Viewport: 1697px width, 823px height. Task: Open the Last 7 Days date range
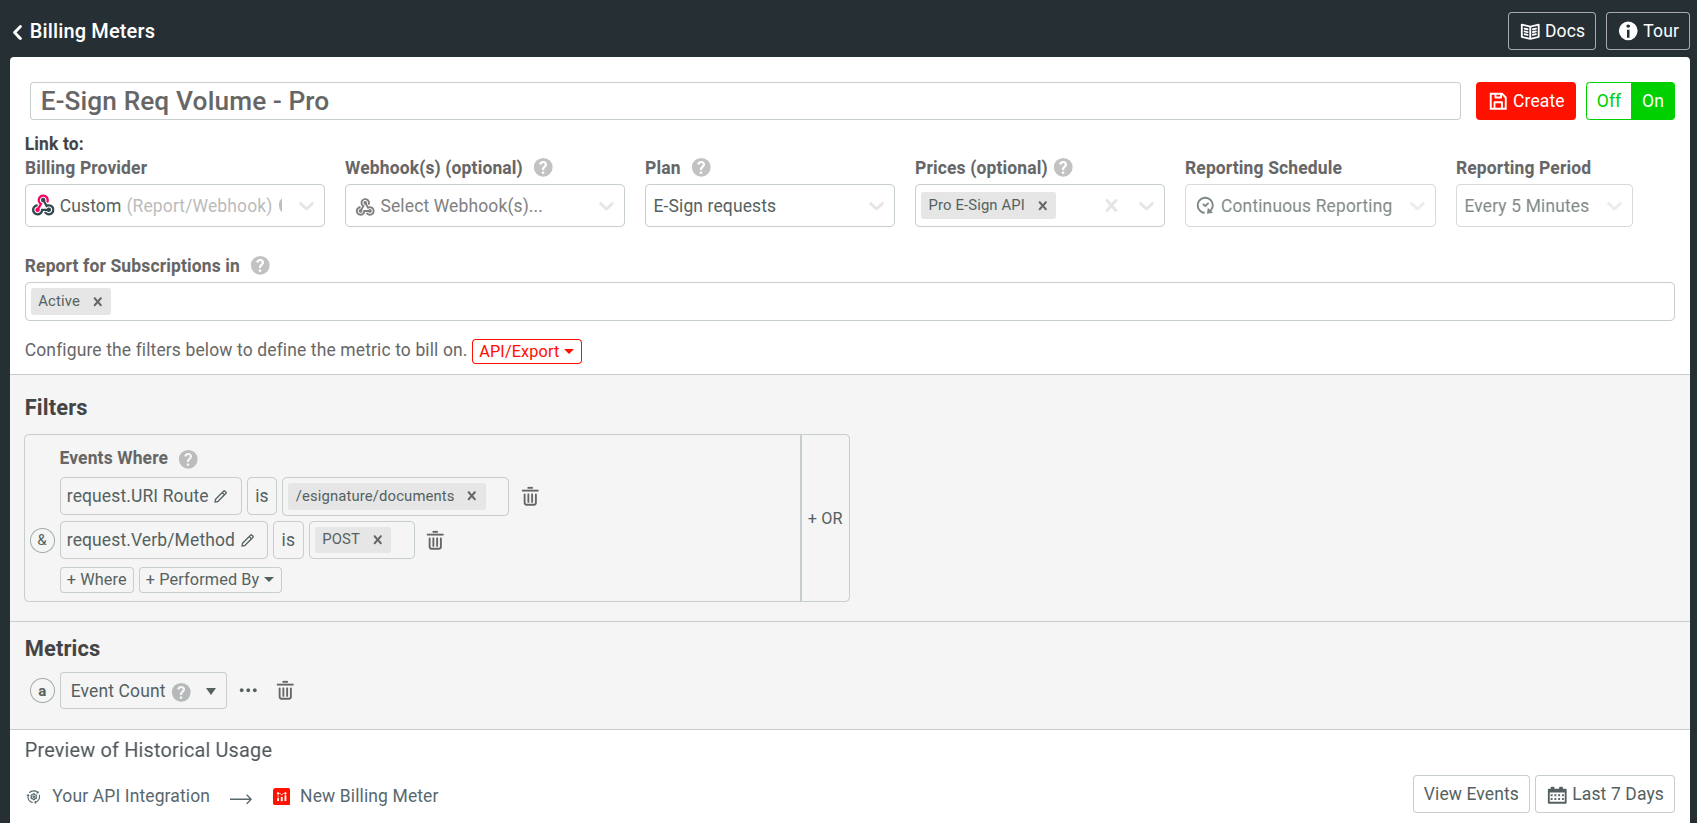pos(1605,794)
